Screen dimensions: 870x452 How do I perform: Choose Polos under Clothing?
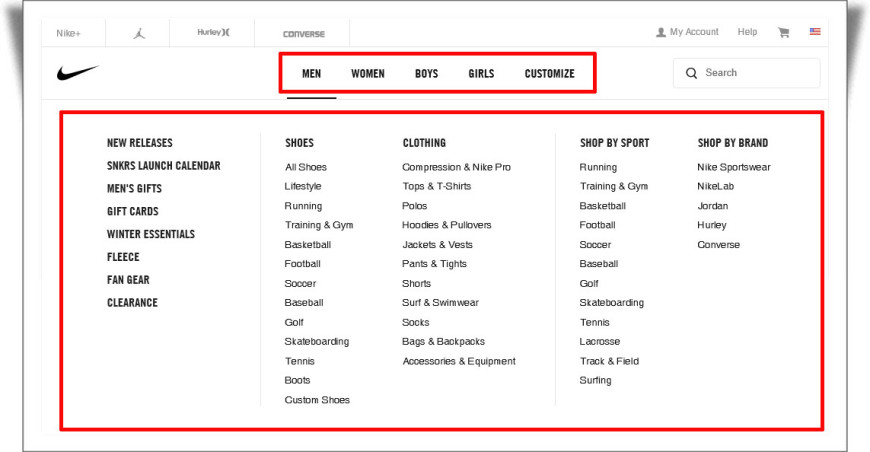(414, 206)
